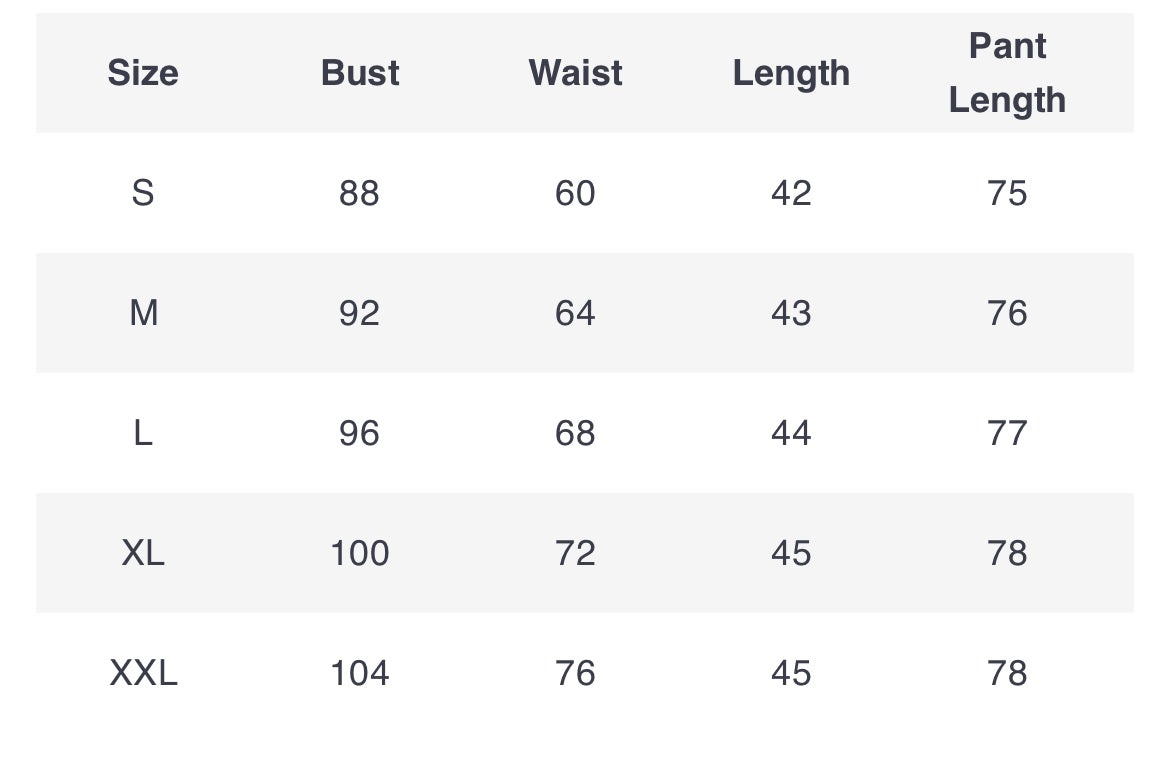Click bust value 92 in M row
Screen dimensions: 1170x766
point(360,313)
